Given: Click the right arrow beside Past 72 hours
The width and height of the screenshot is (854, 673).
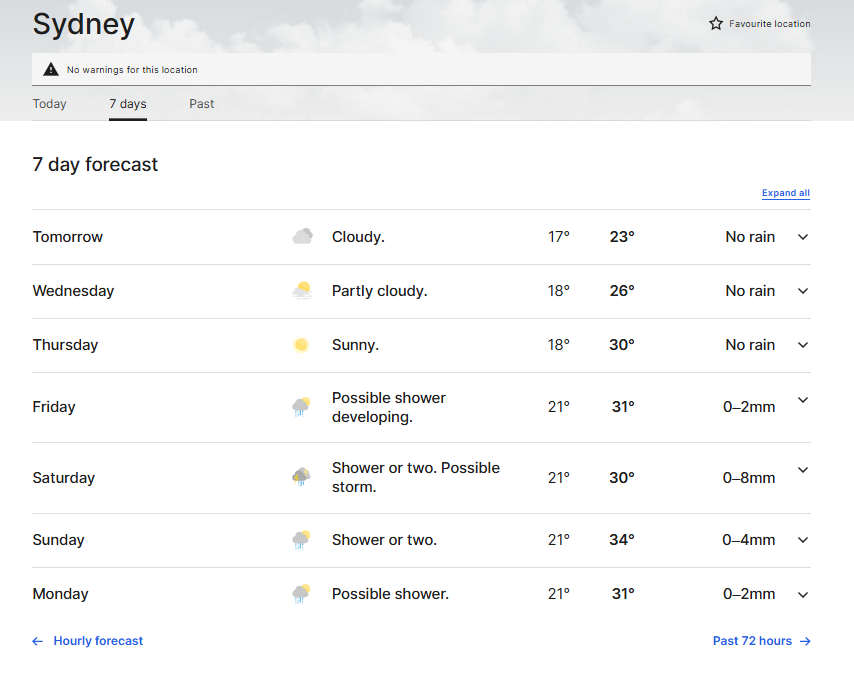Looking at the screenshot, I should 805,641.
